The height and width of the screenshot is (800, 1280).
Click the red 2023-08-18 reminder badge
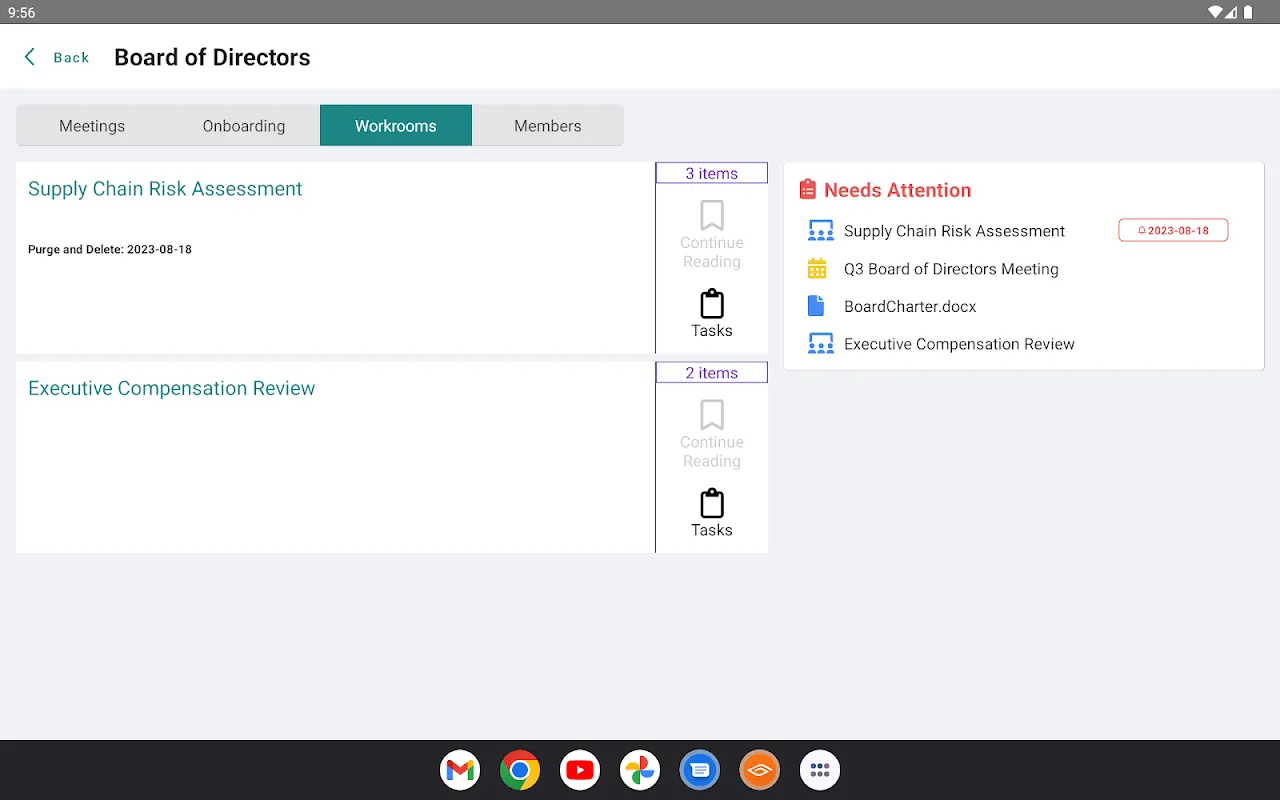click(x=1173, y=230)
